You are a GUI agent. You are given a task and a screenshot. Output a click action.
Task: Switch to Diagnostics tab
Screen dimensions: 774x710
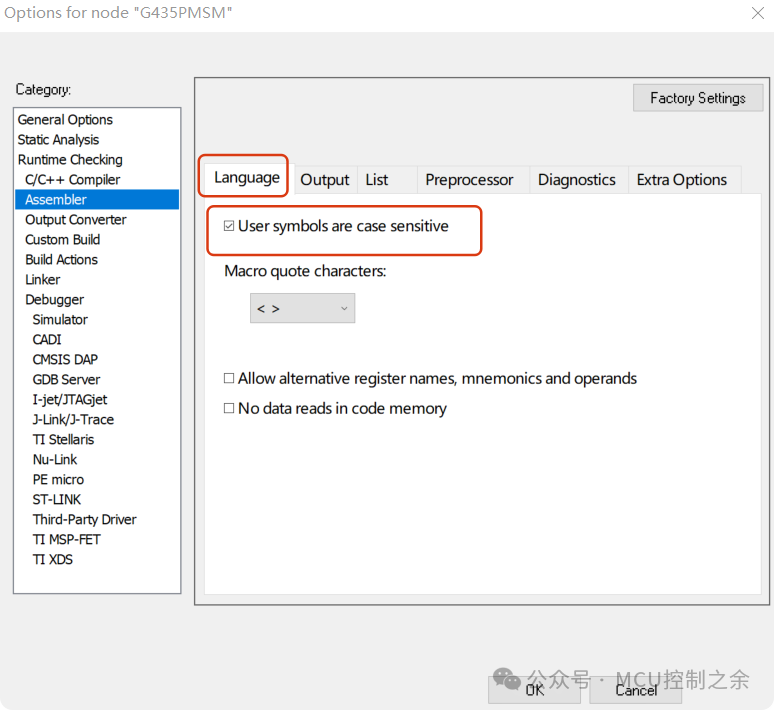pos(577,180)
